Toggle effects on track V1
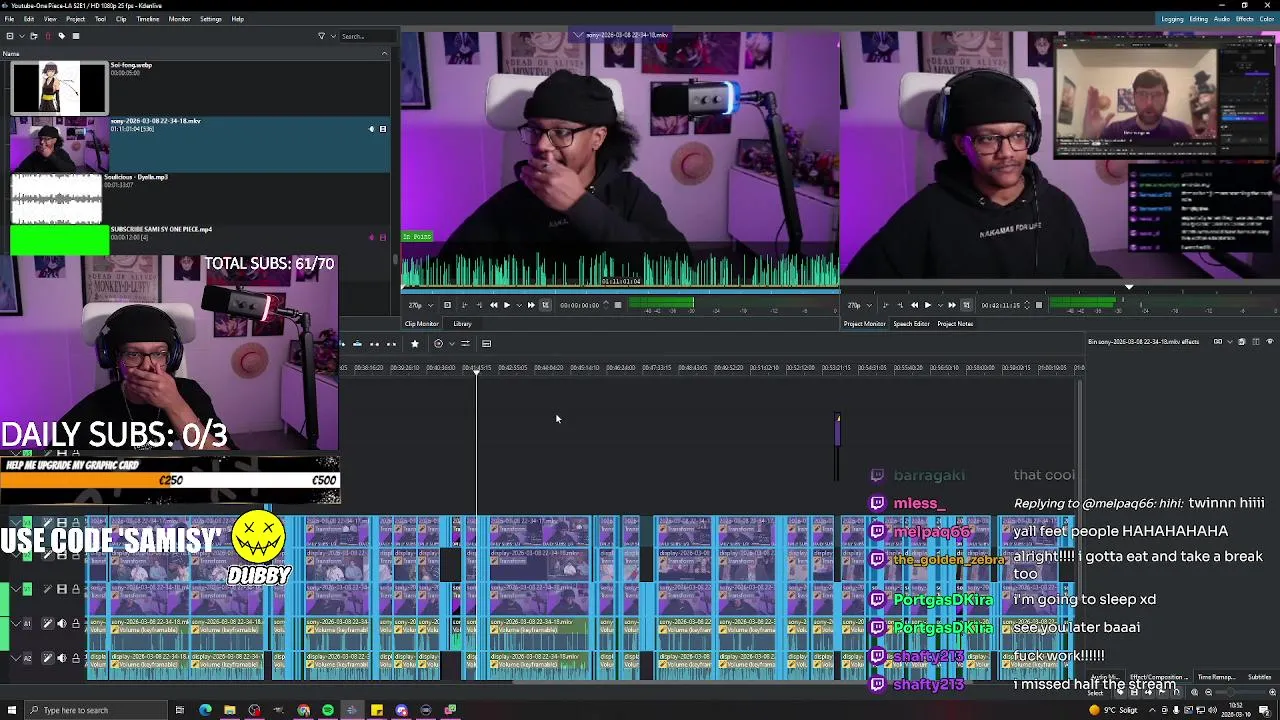 pos(47,589)
